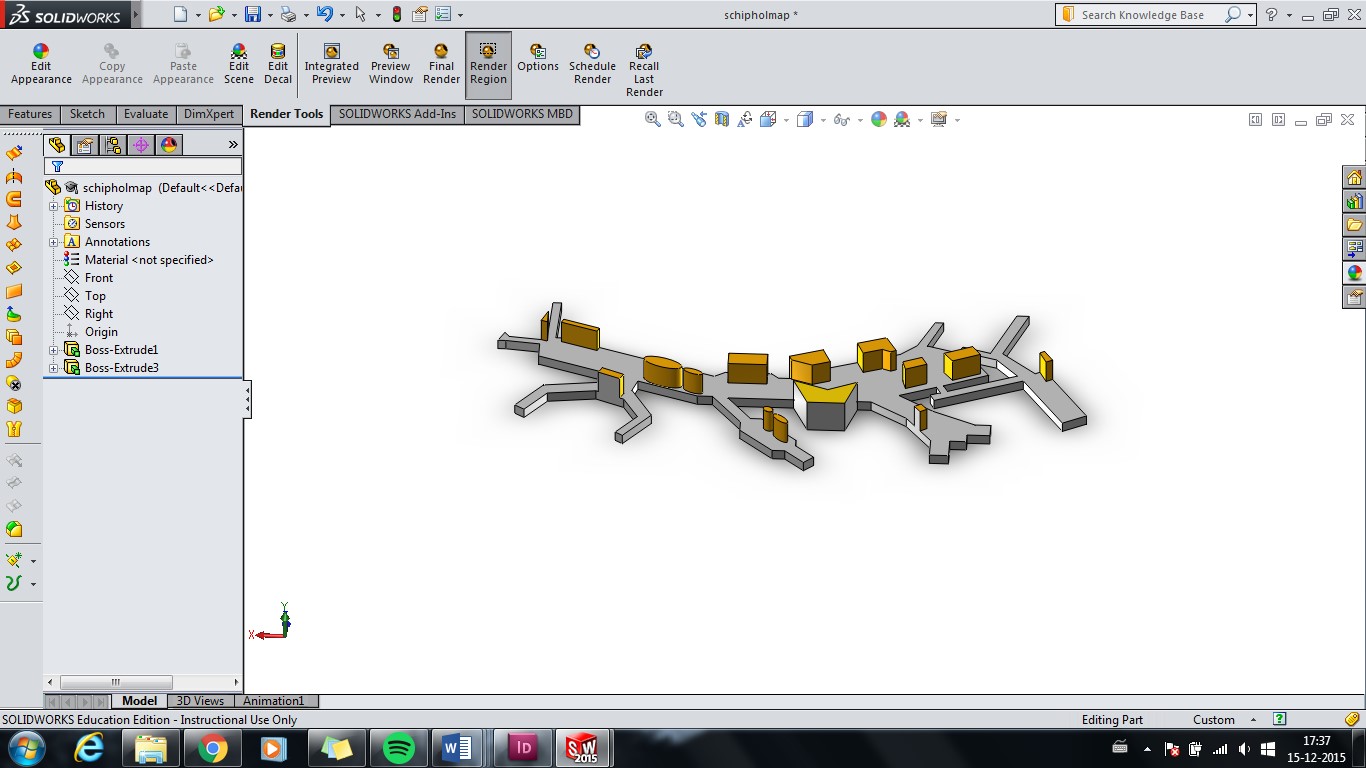Select the Top plane in tree

95,296
